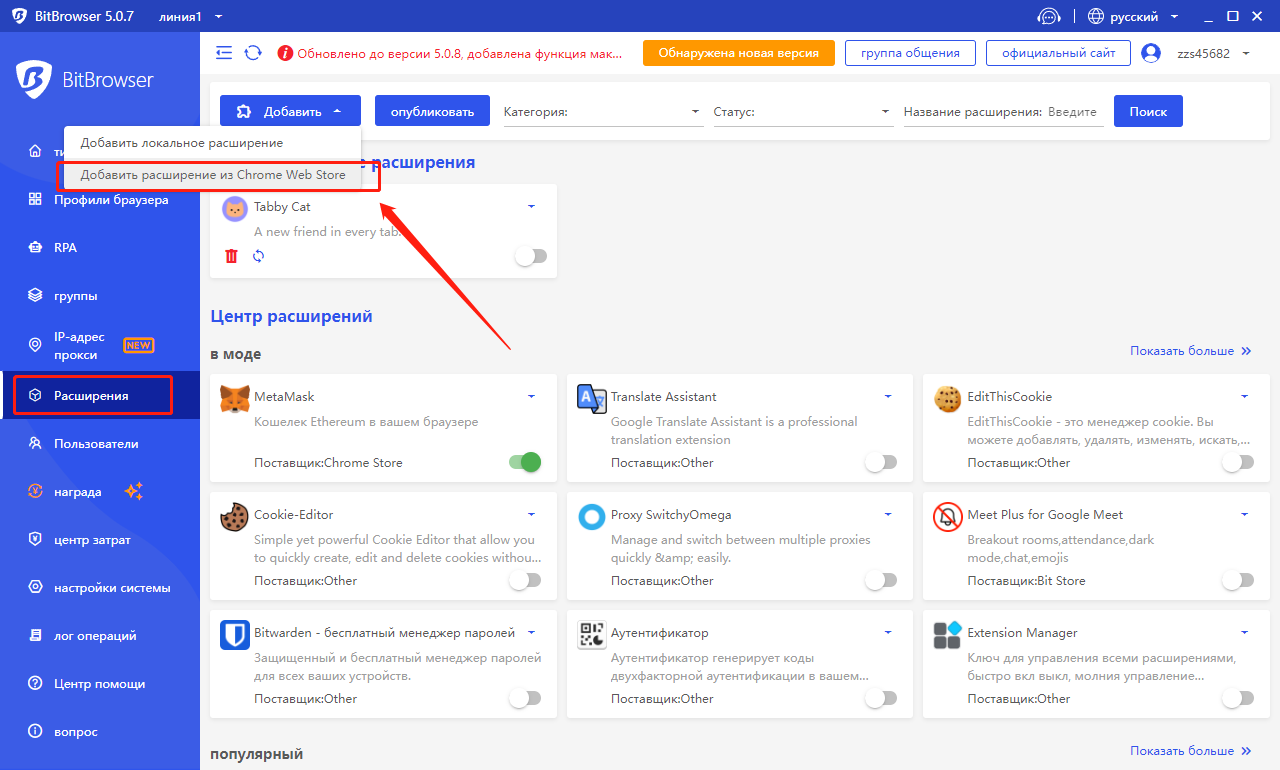
Task: Click the MetaMask fox icon
Action: (x=235, y=398)
